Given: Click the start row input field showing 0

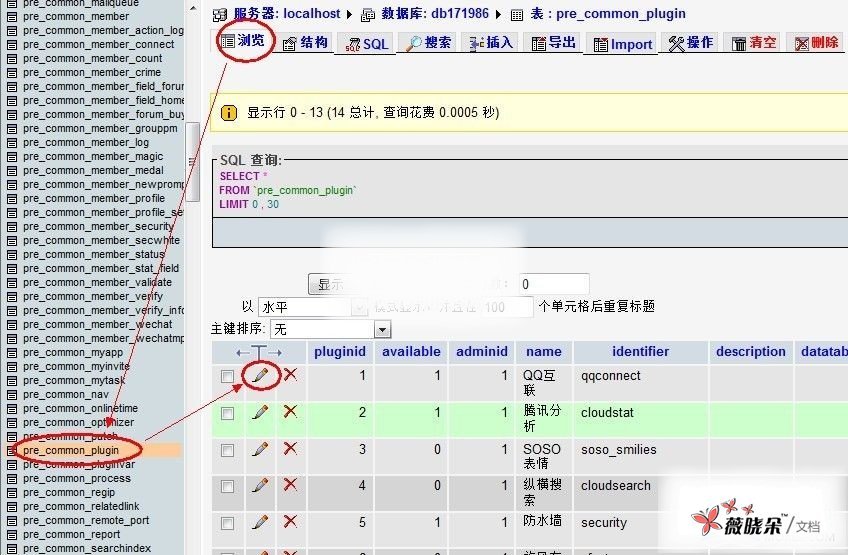Looking at the screenshot, I should [x=553, y=284].
